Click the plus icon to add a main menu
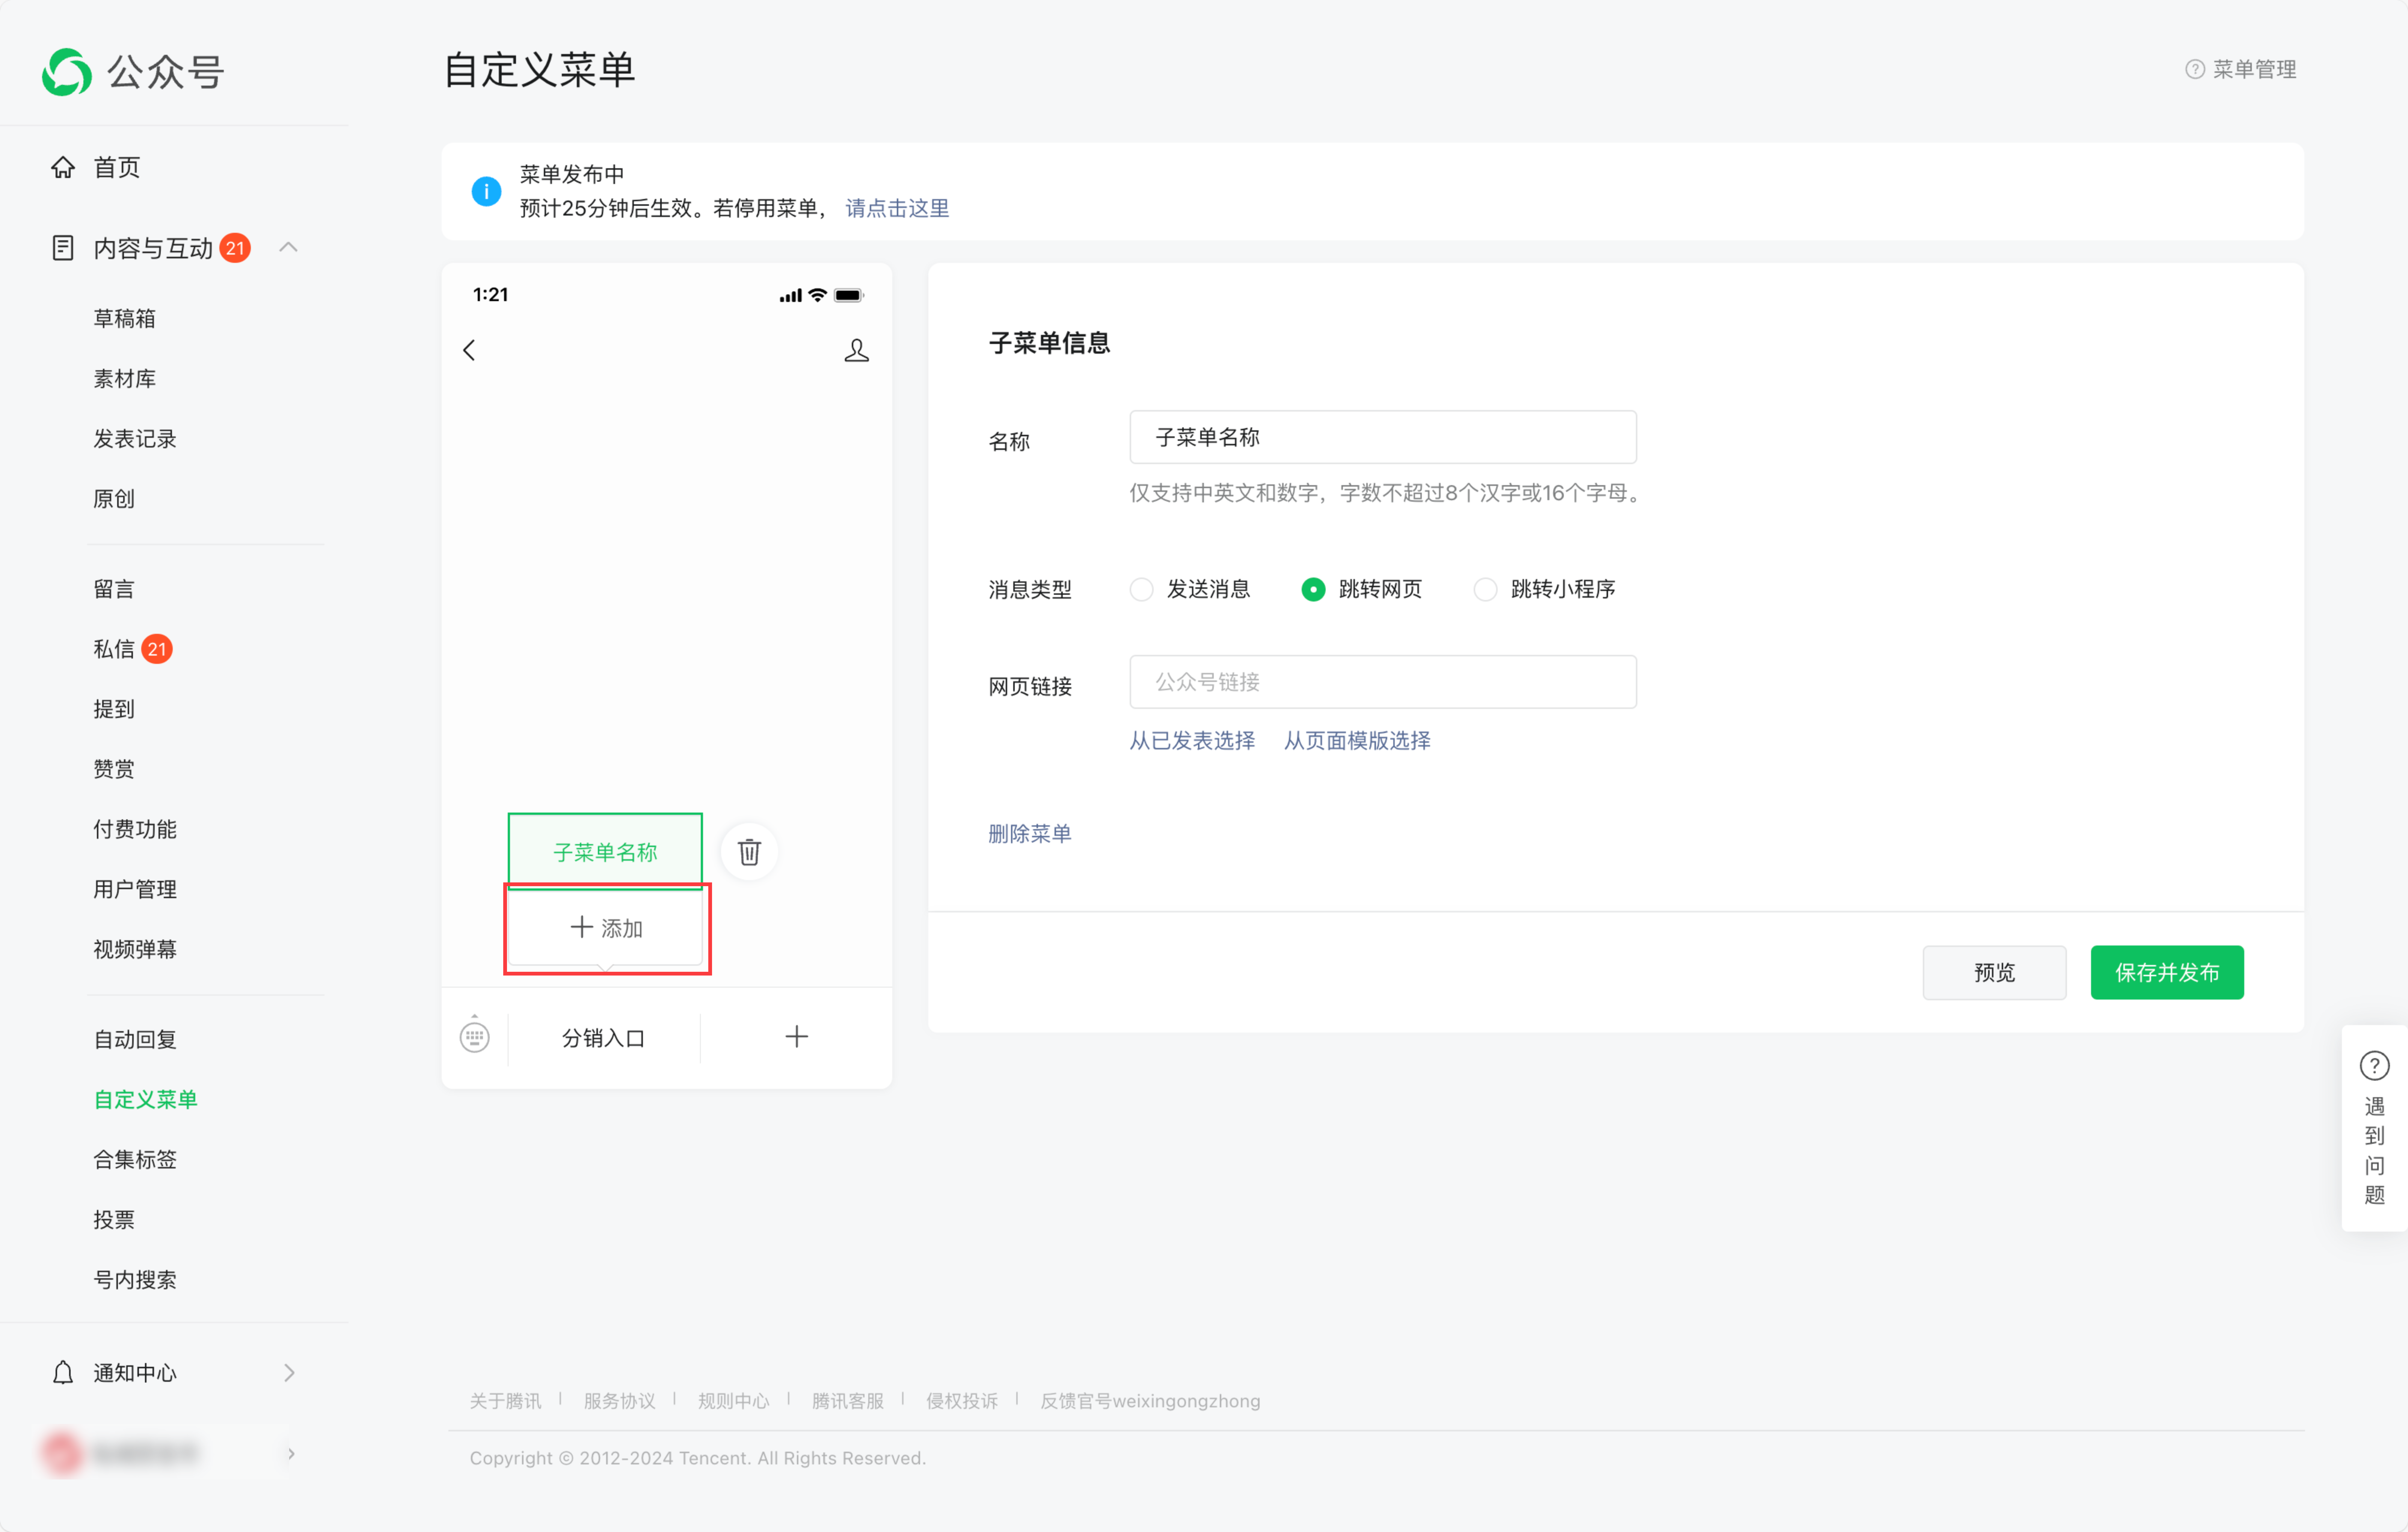 (x=796, y=1037)
